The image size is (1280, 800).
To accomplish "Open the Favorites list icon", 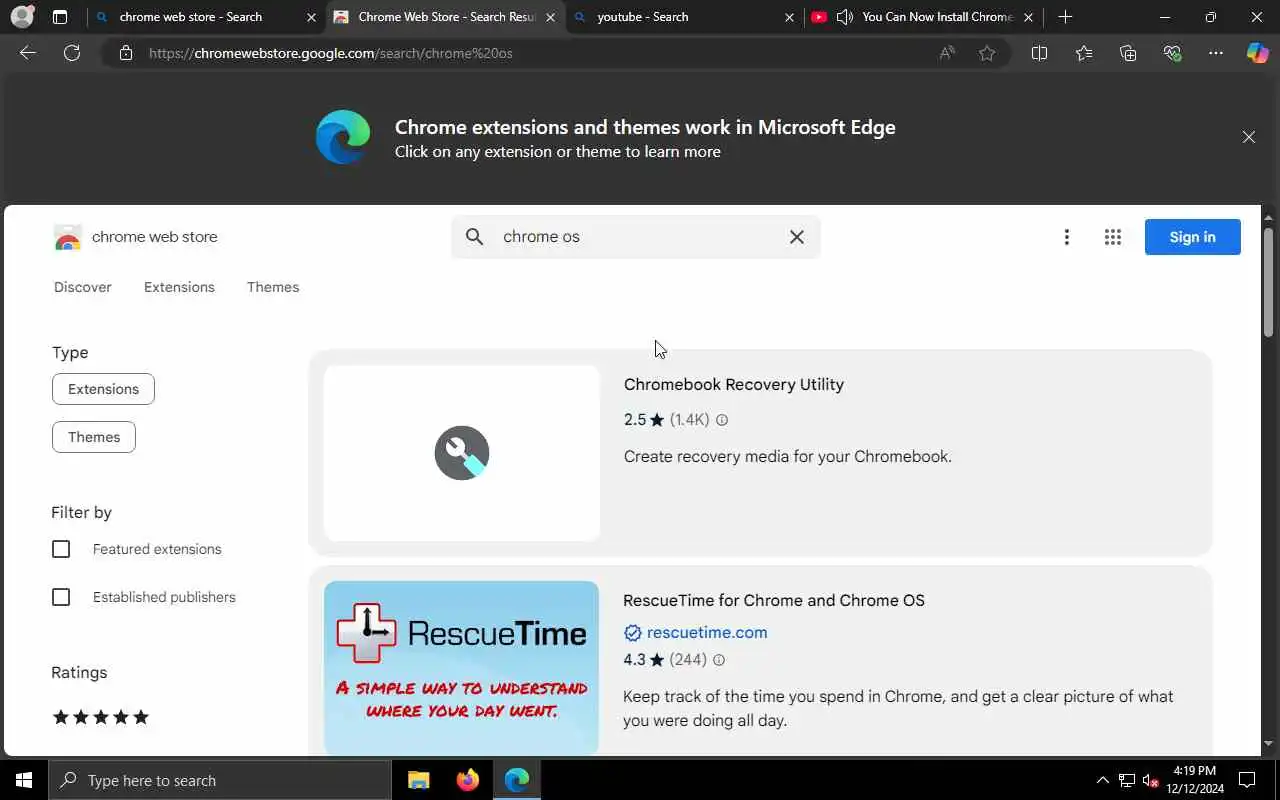I will coord(1084,53).
